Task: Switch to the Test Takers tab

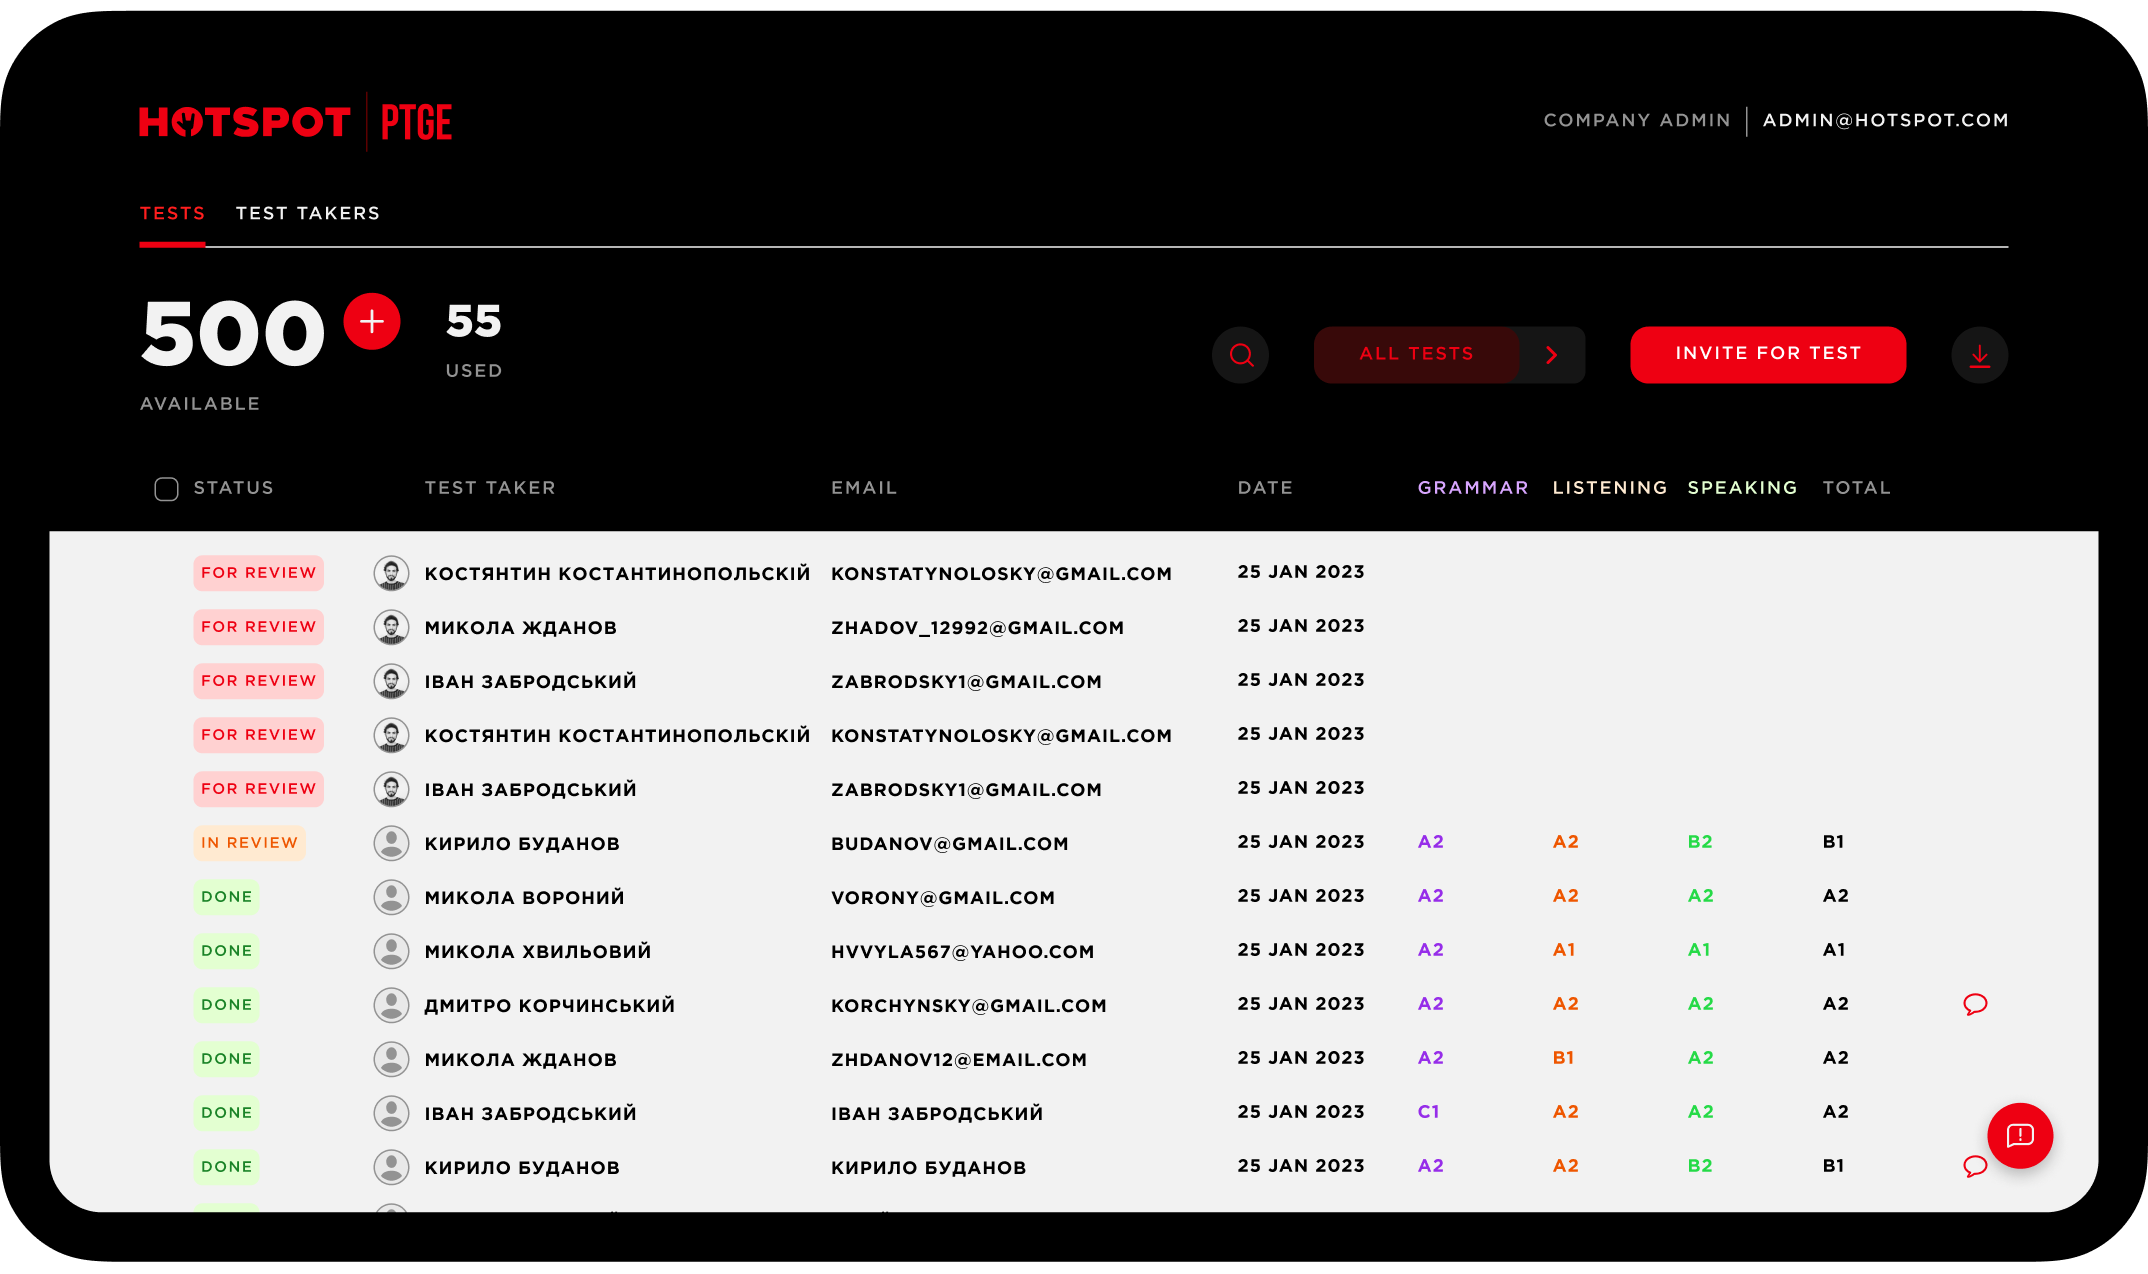Action: [x=308, y=214]
